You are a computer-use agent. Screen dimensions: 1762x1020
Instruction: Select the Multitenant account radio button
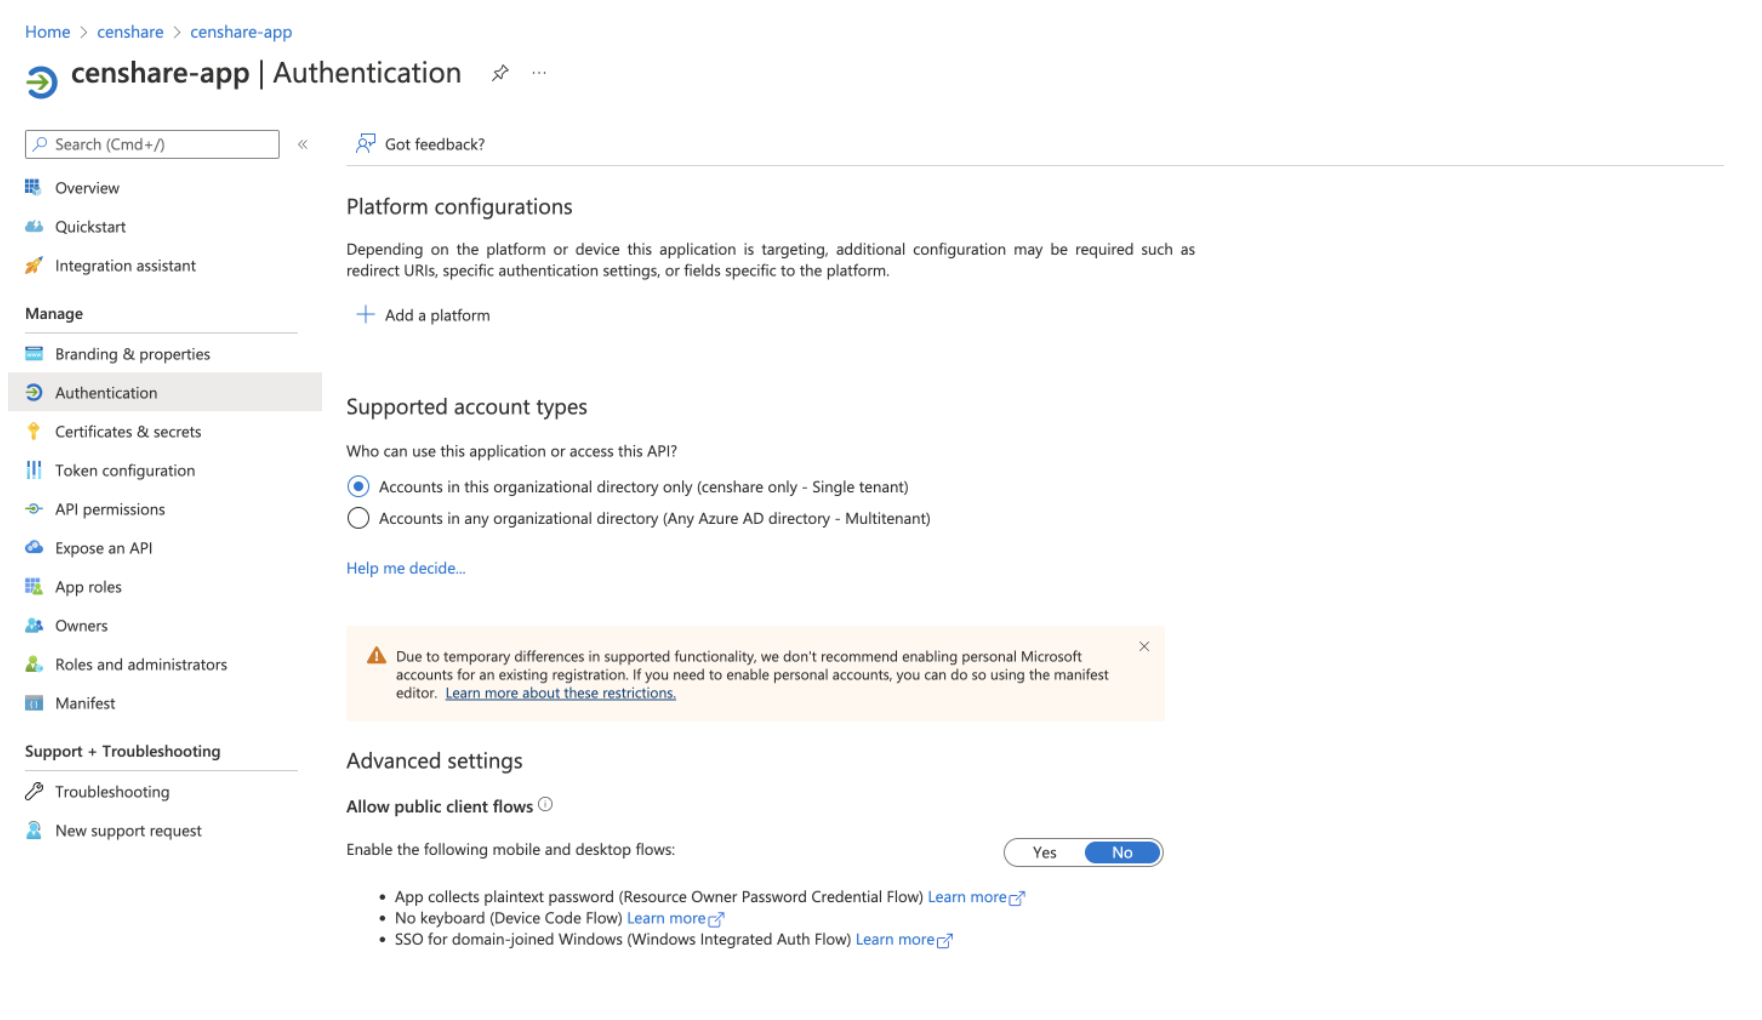[358, 518]
